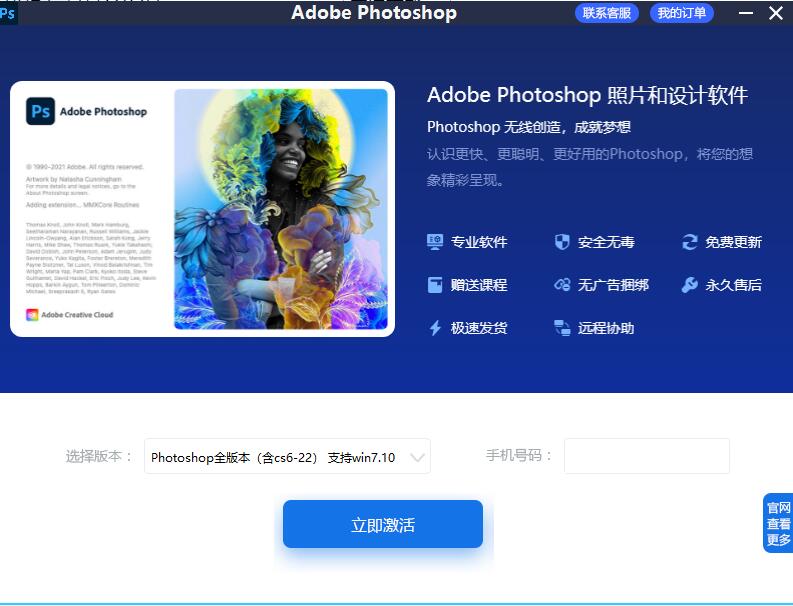The height and width of the screenshot is (606, 793).
Task: Click the 远程协助 label
Action: [x=606, y=328]
